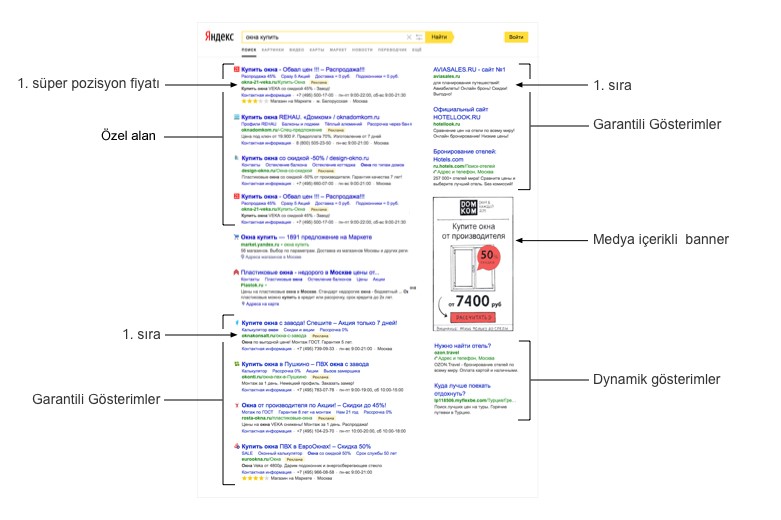781x520 pixels.
Task: Click the hotellook.ru green URL
Action: [x=447, y=124]
